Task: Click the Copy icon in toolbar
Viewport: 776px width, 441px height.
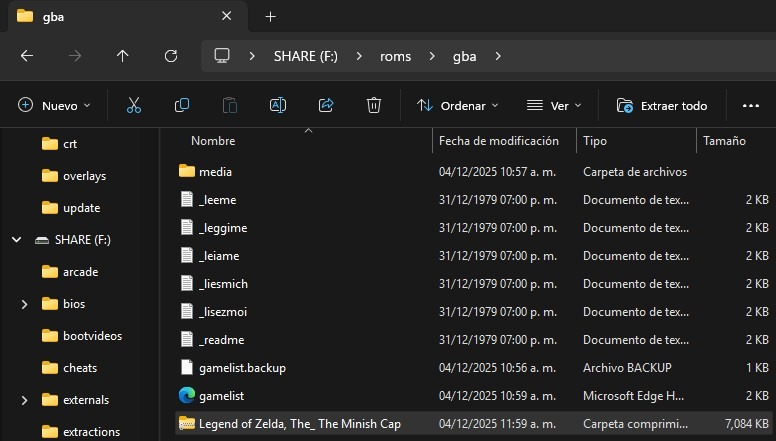Action: (x=182, y=105)
